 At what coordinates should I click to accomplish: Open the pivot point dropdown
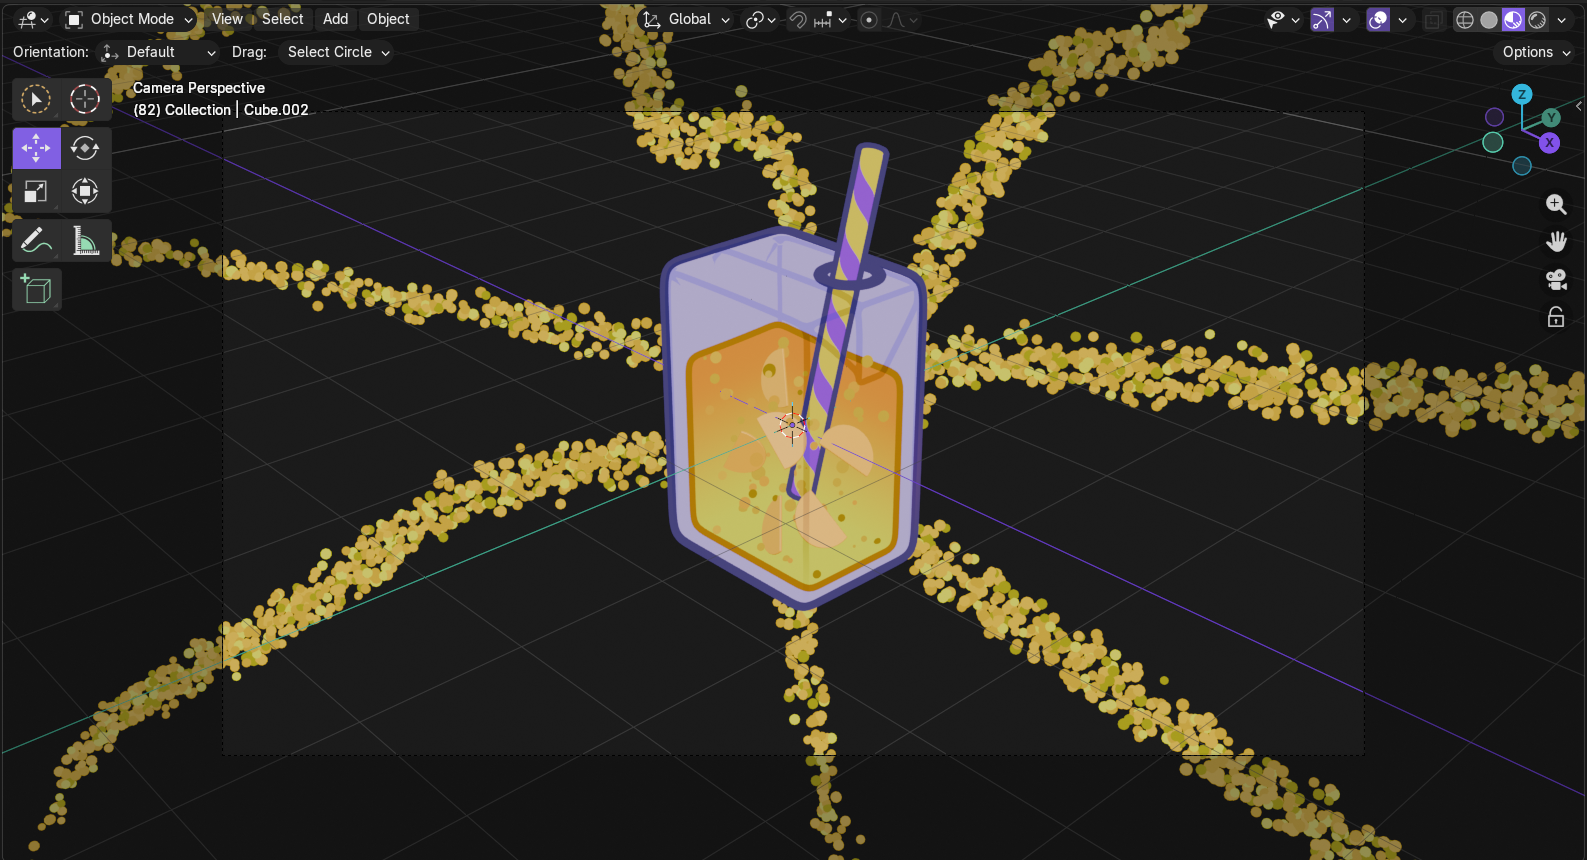tap(761, 20)
